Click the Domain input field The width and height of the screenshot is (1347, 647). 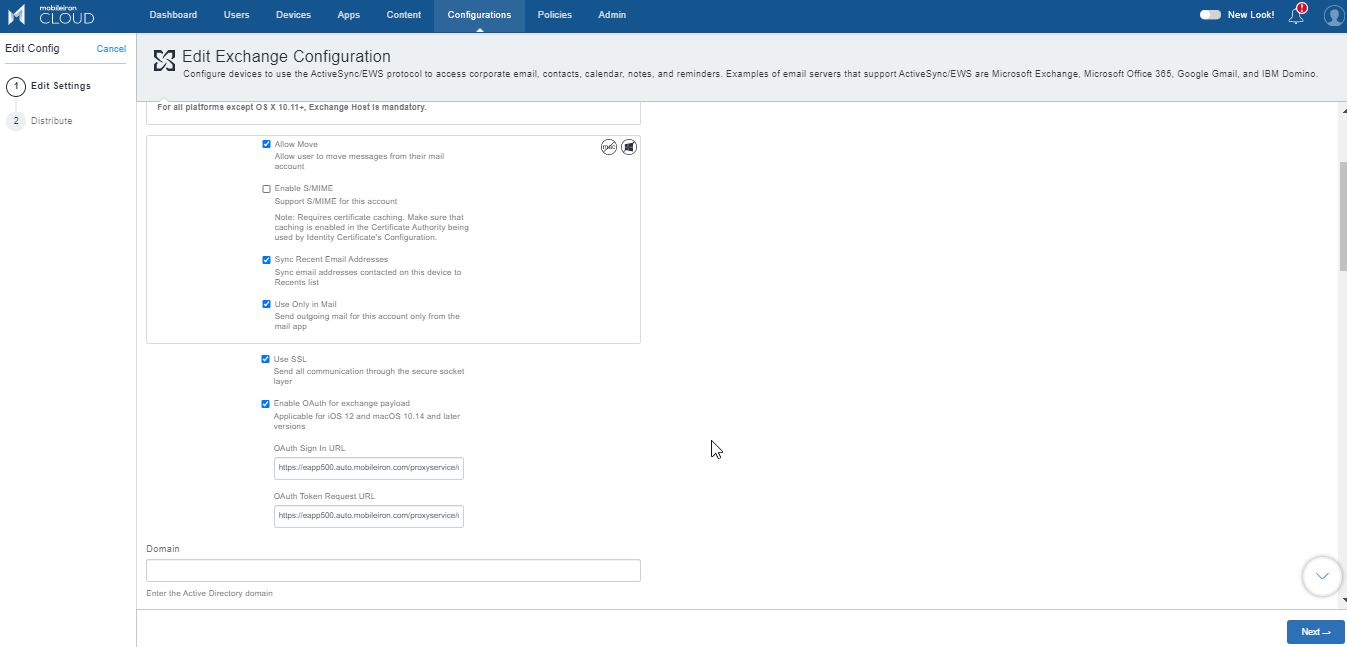pos(393,571)
